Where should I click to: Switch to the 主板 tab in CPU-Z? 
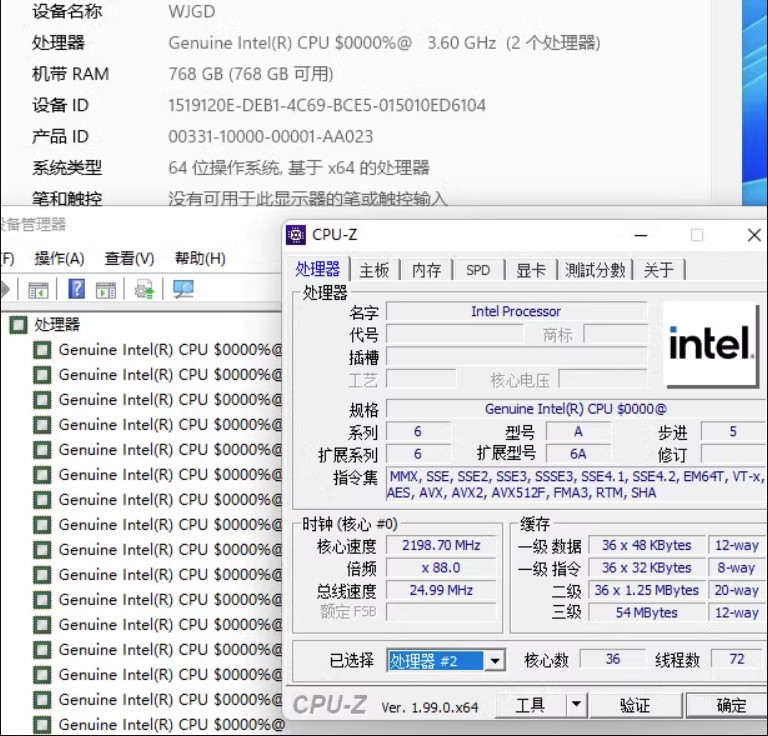coord(375,270)
